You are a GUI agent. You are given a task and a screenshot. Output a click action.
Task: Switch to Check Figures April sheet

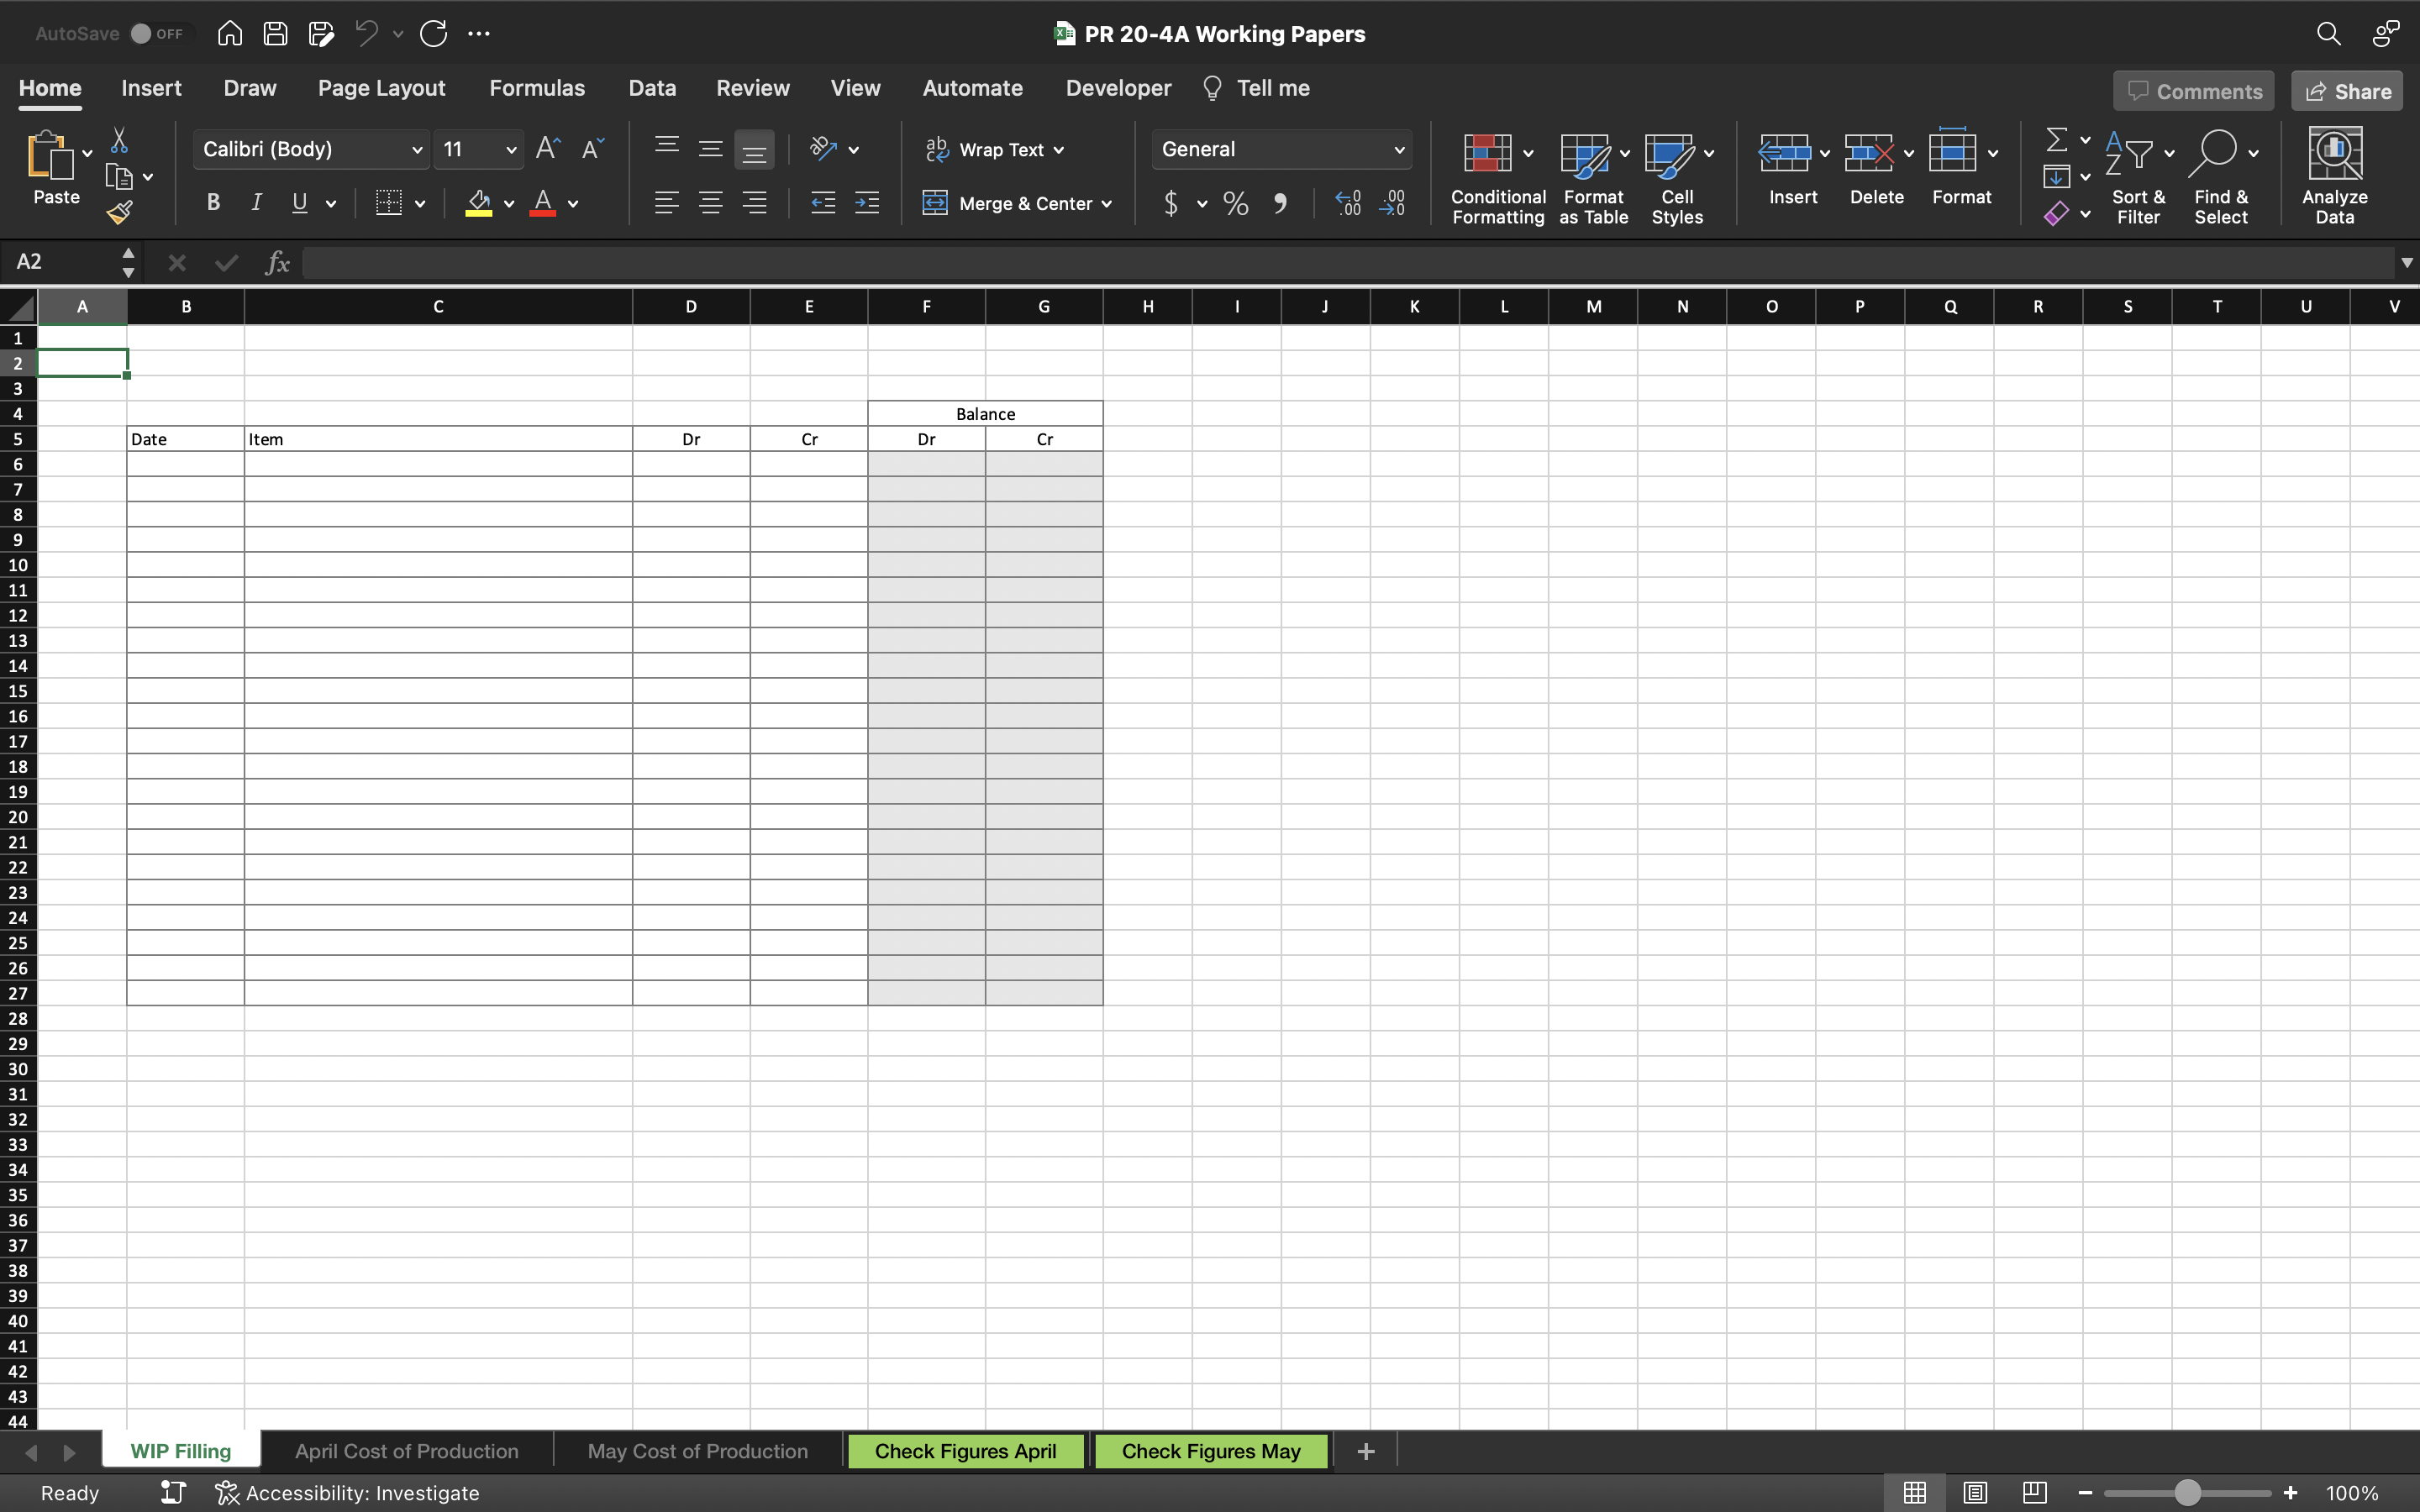point(965,1451)
